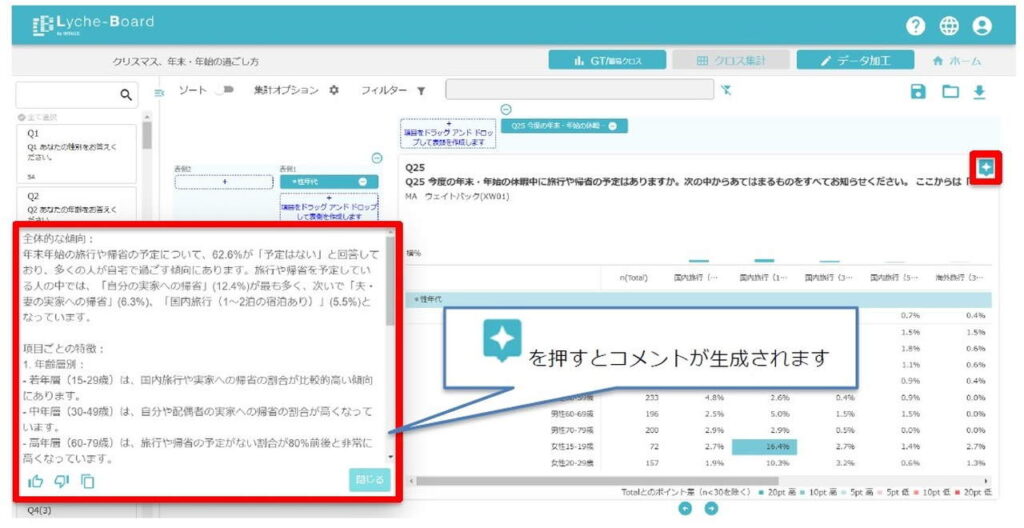Collapse the column axis area

point(505,110)
